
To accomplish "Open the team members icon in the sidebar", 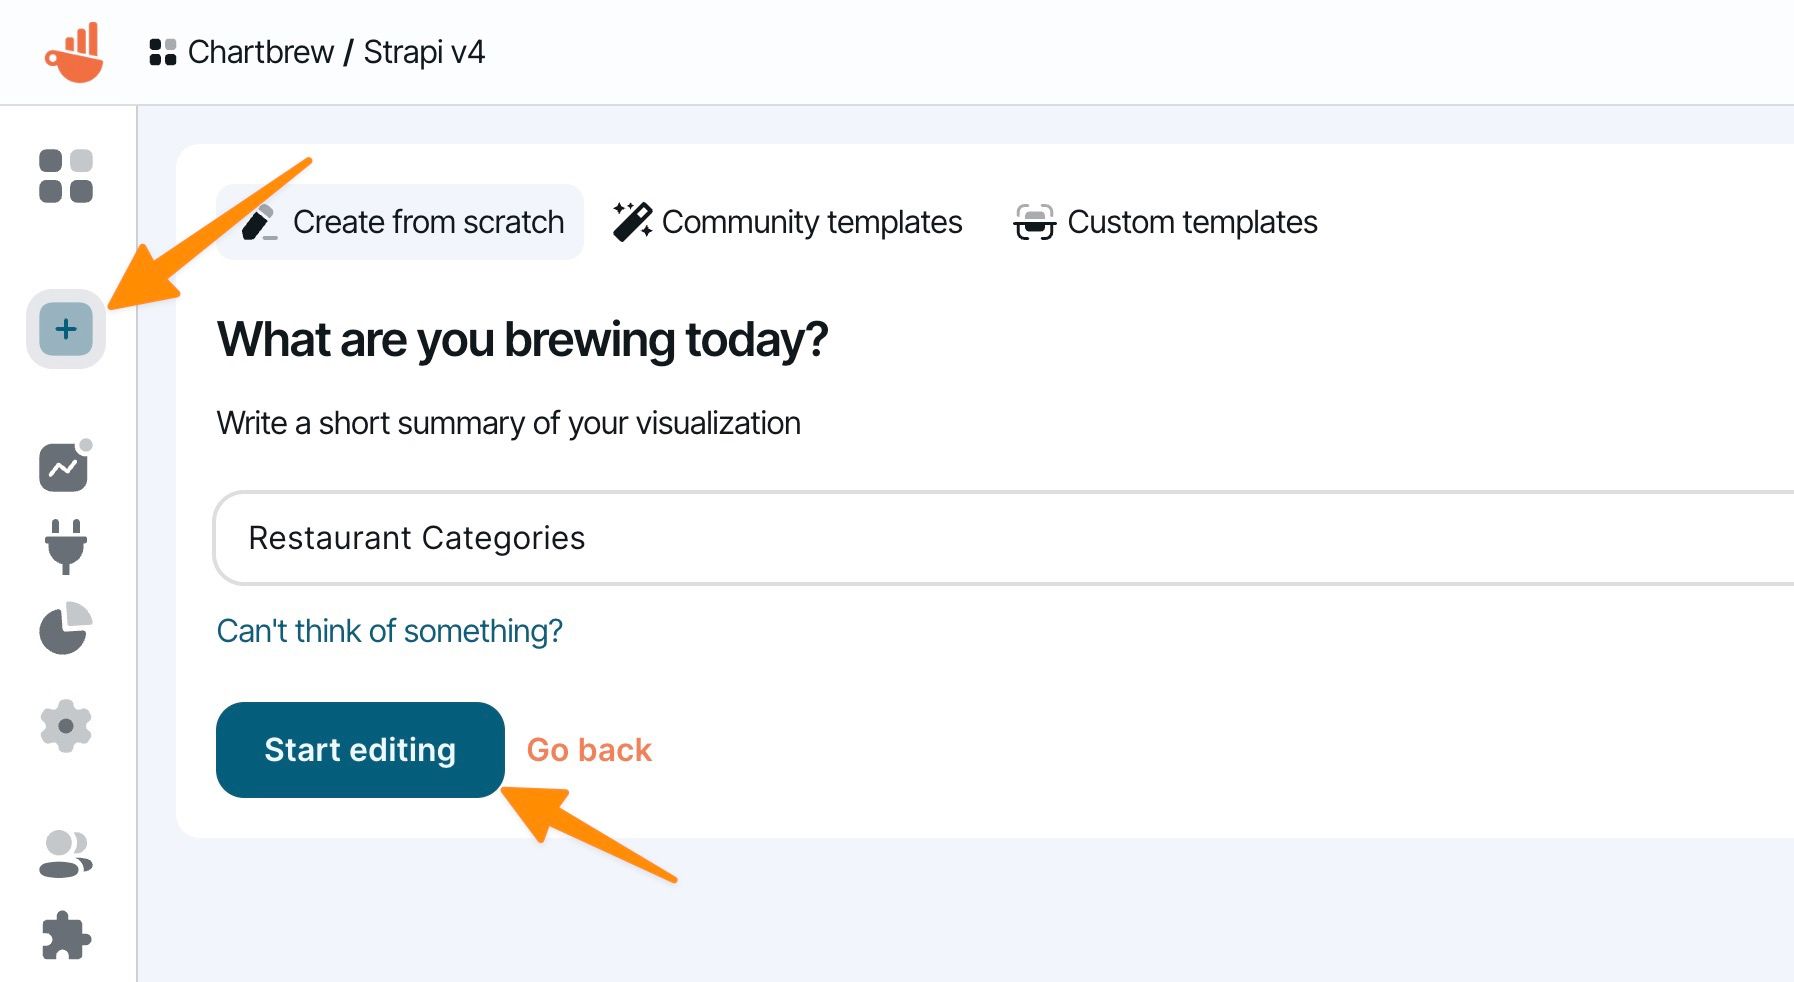I will [x=66, y=854].
